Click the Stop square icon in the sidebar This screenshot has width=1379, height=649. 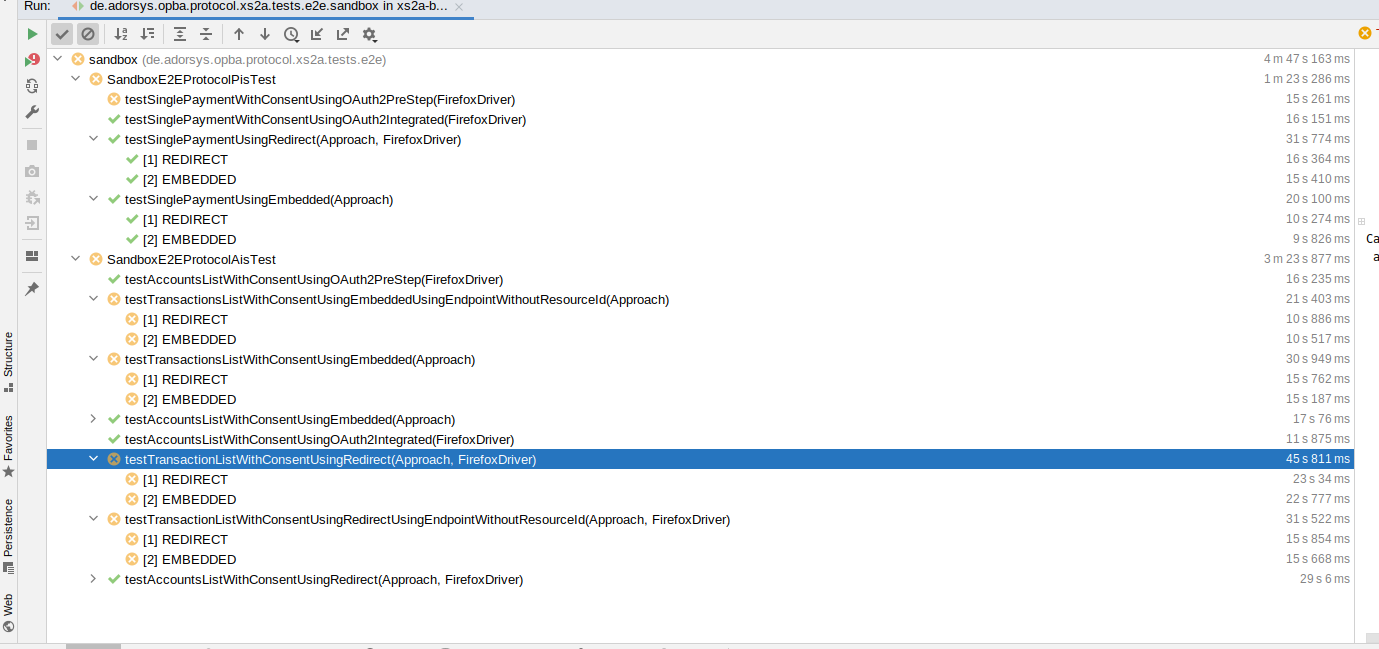click(x=32, y=145)
